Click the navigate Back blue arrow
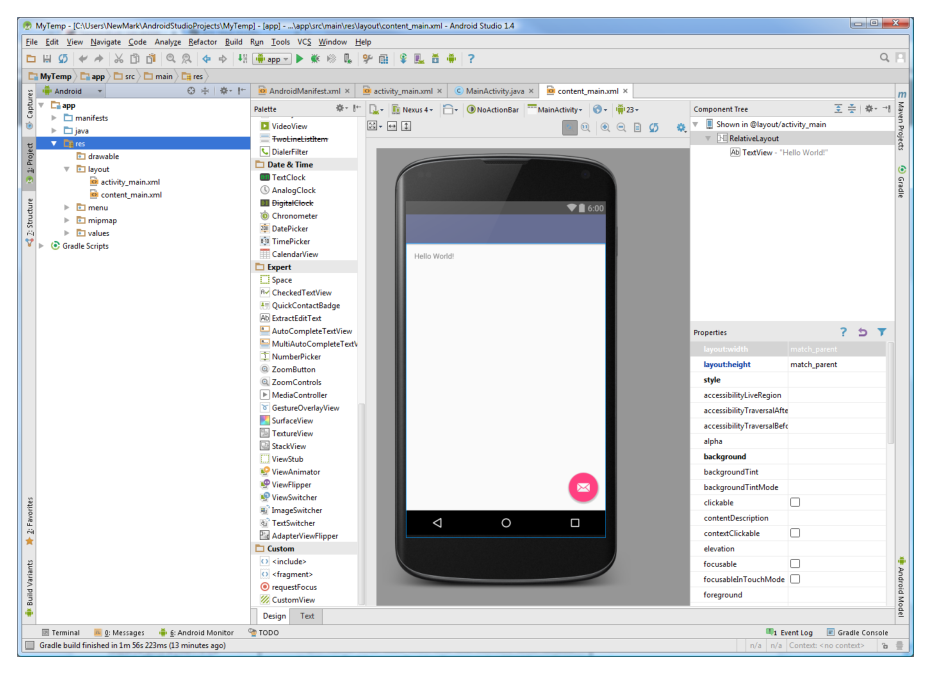 [206, 59]
